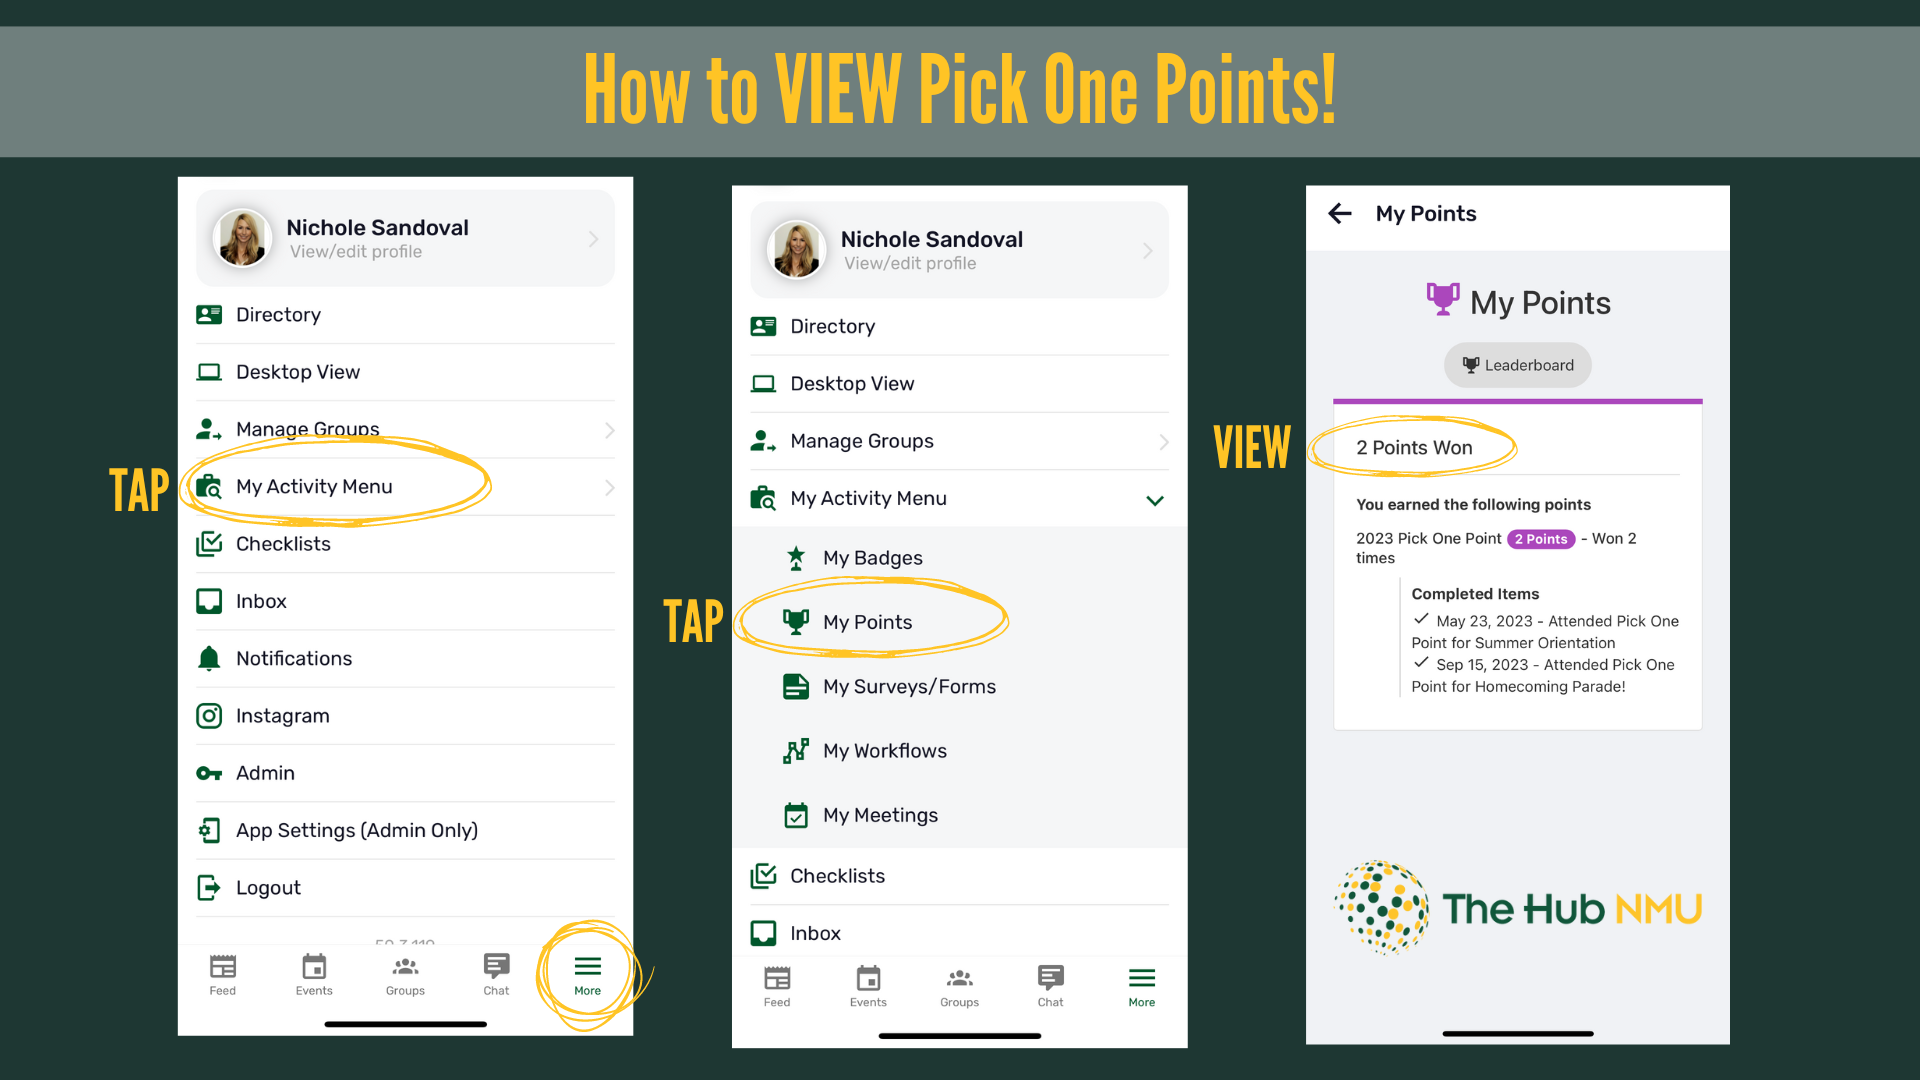Expand Manage Groups submenu arrow
Viewport: 1920px width, 1080px height.
click(x=607, y=427)
